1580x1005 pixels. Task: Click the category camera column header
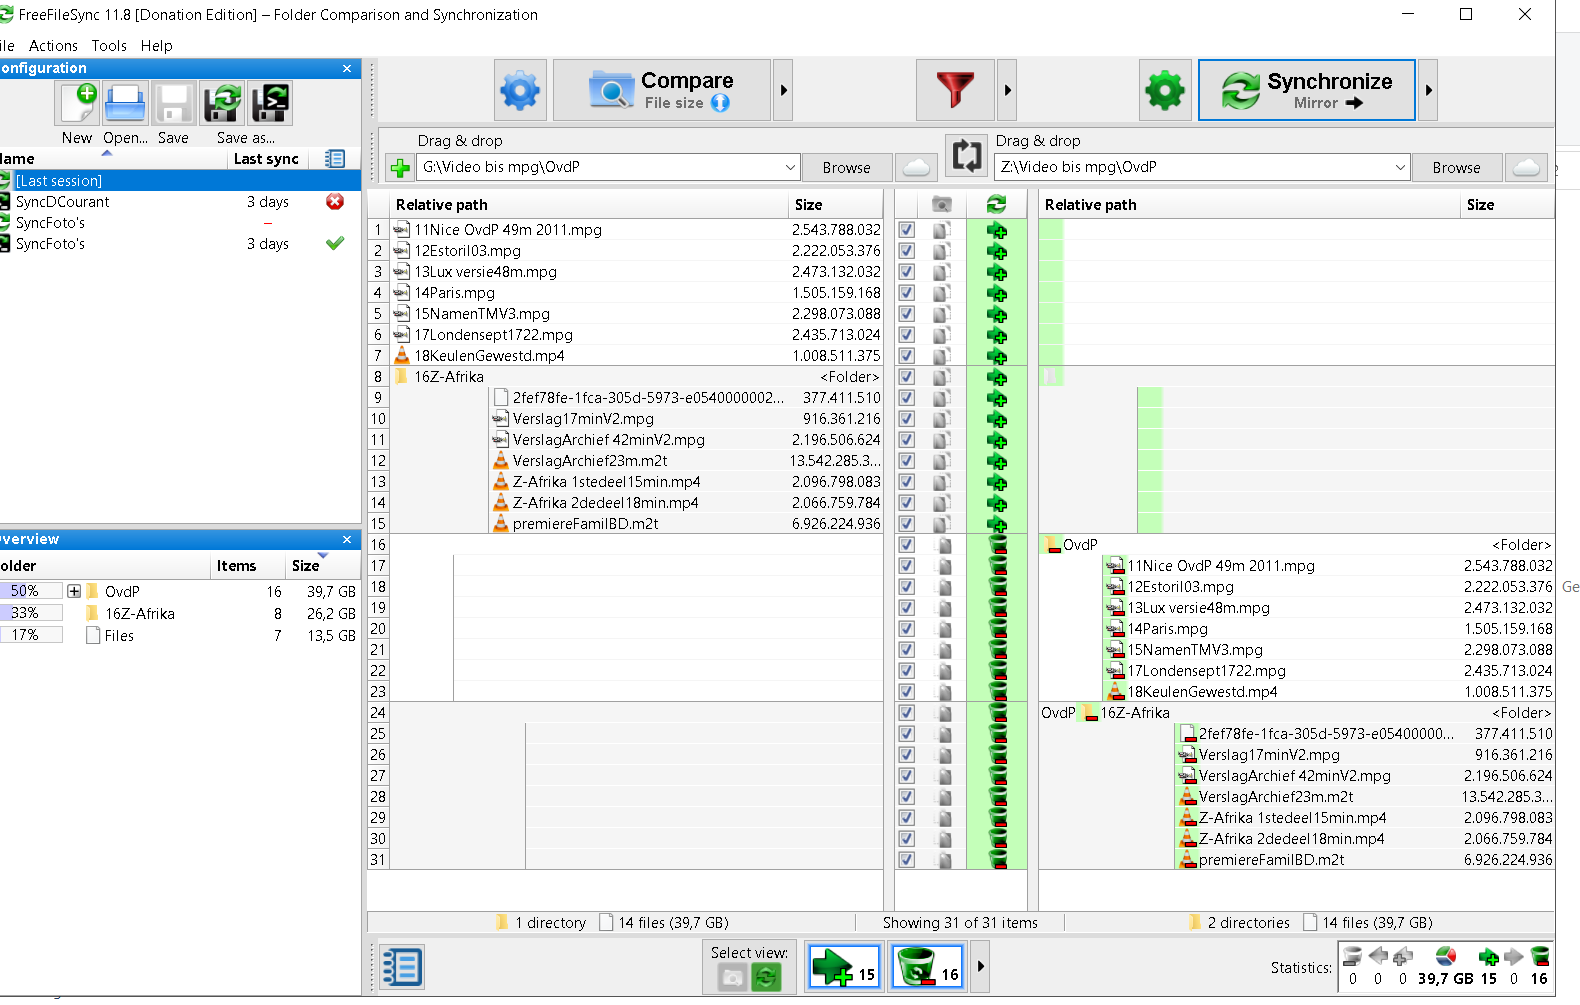coord(941,204)
